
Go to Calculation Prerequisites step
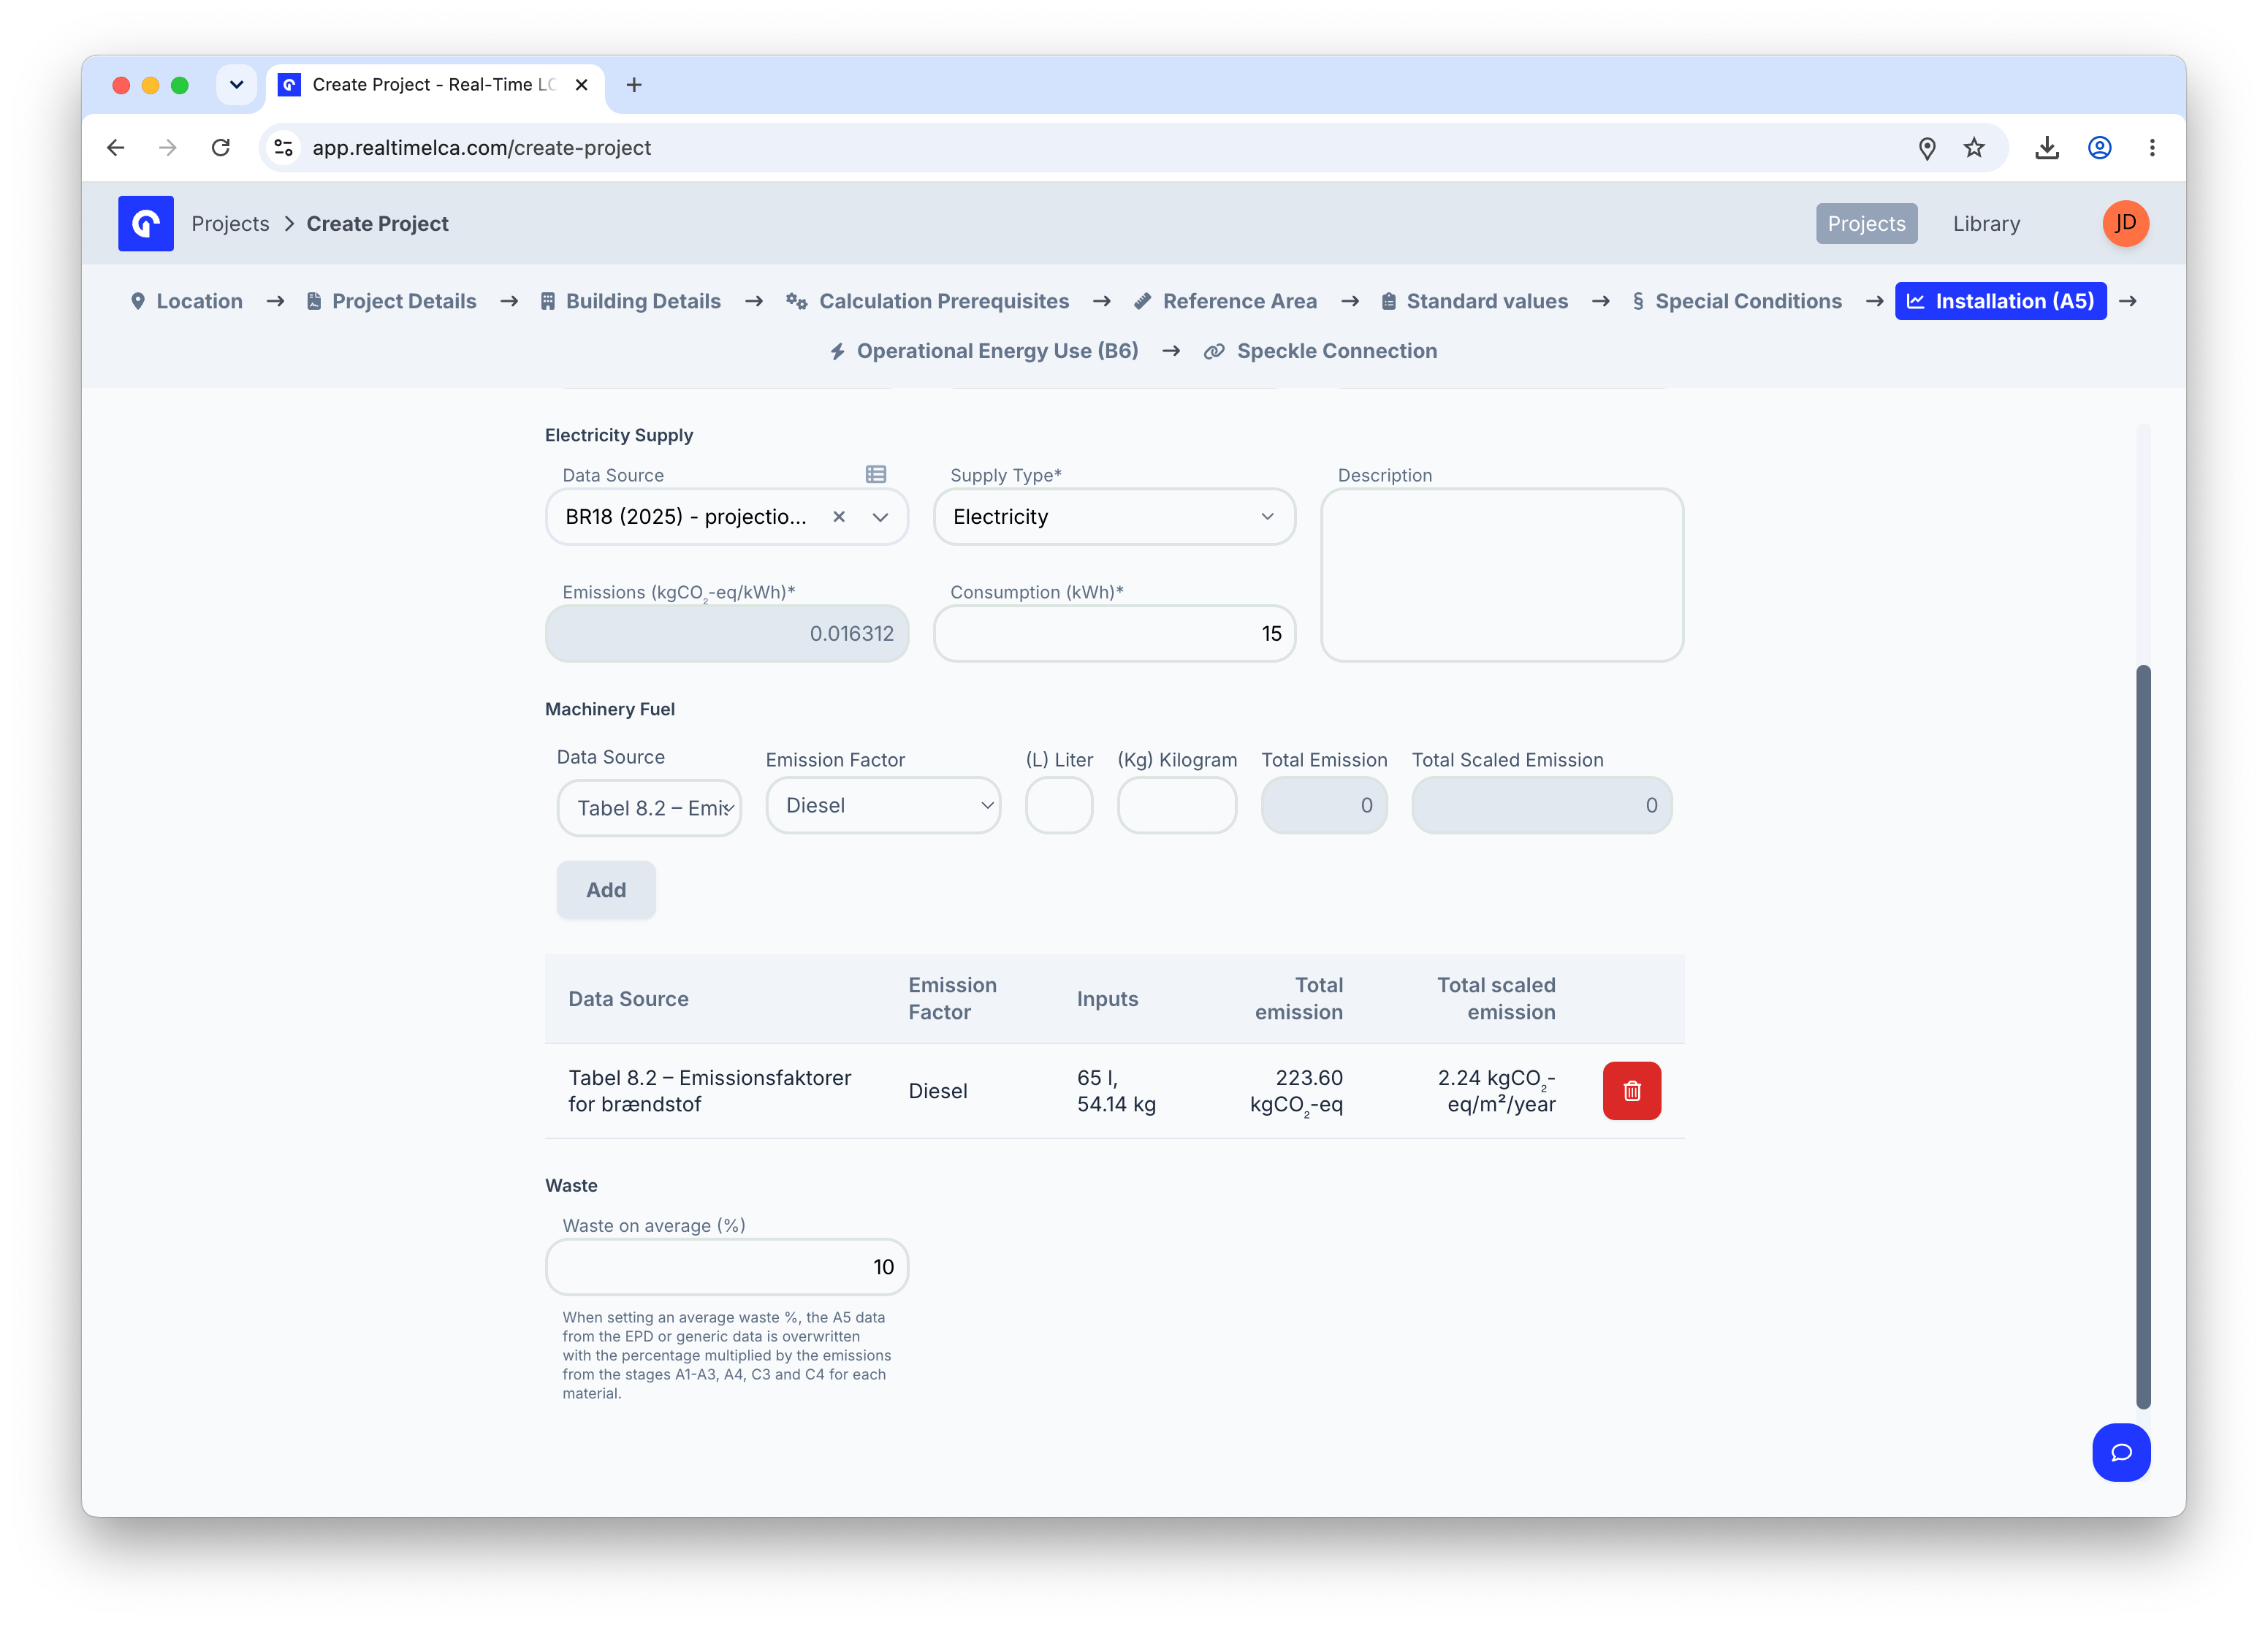[x=927, y=301]
